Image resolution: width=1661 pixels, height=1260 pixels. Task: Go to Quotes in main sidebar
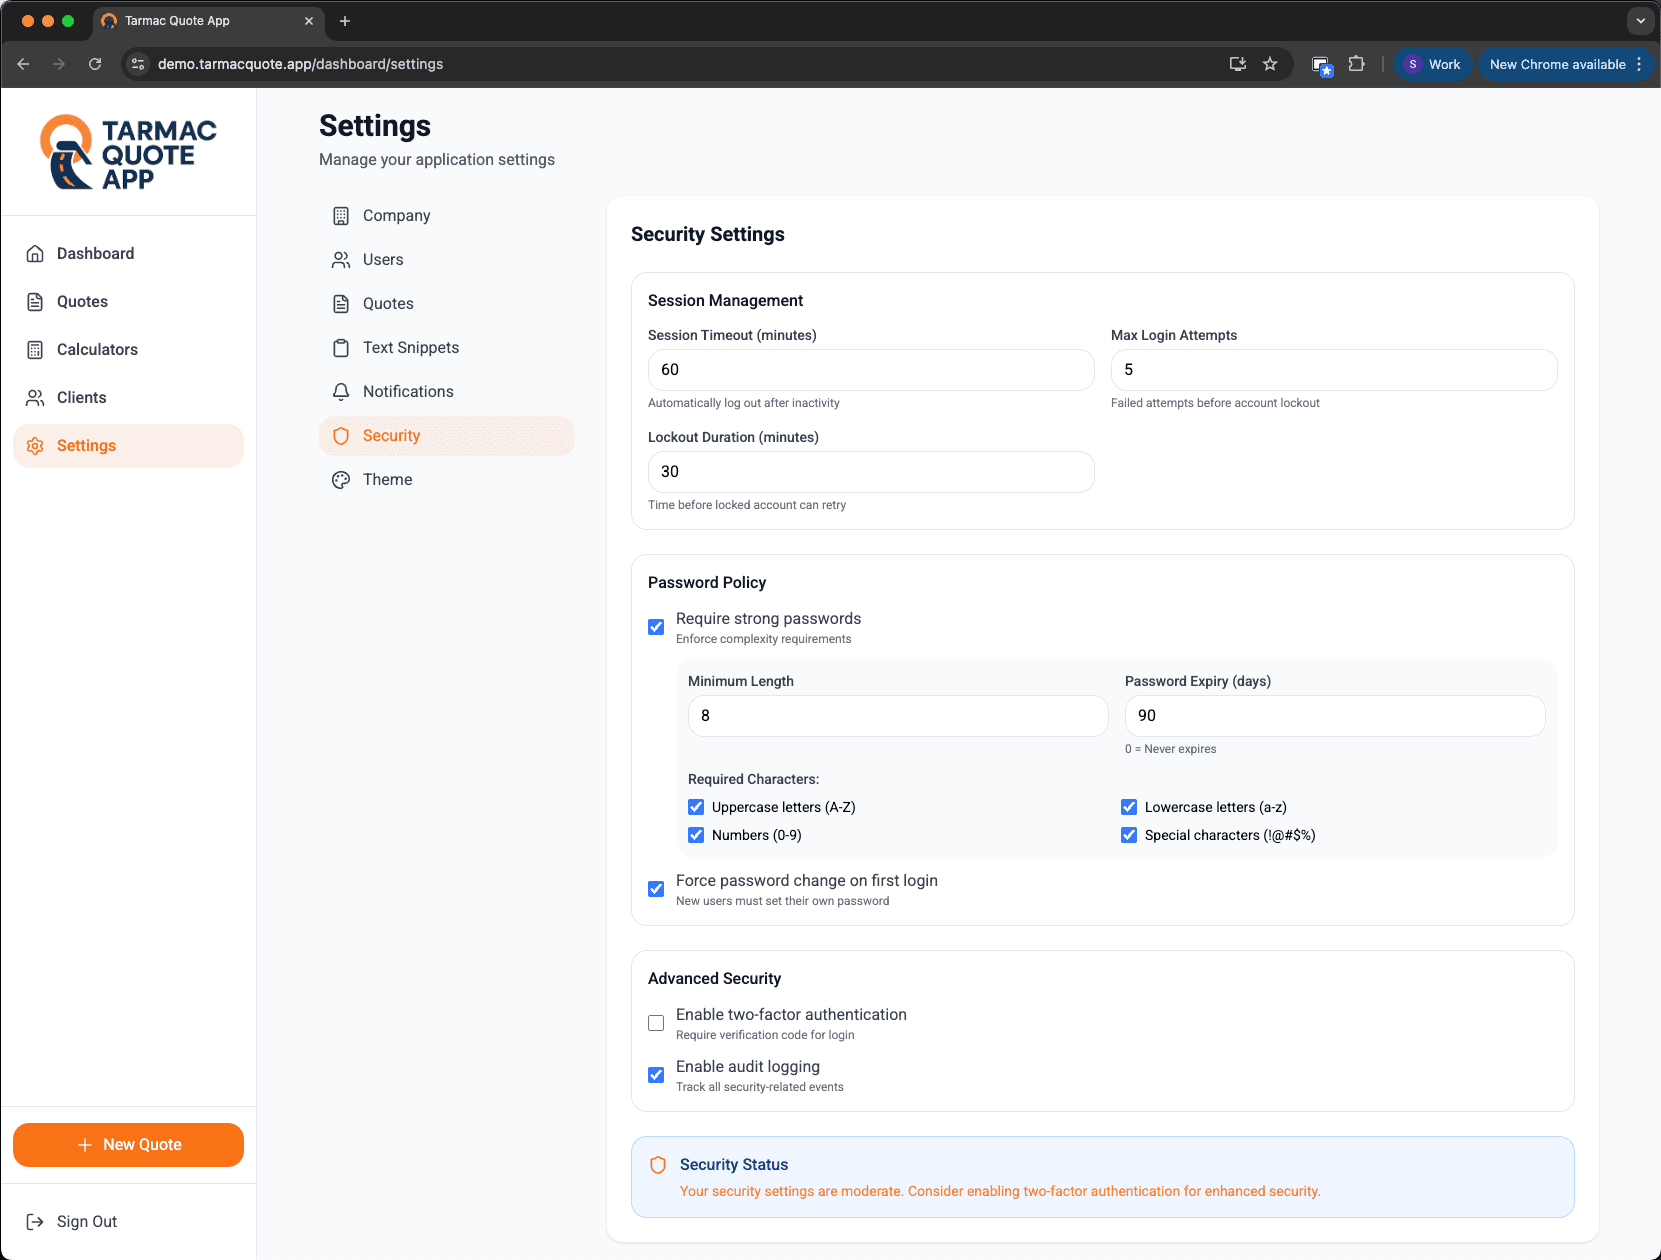(82, 302)
